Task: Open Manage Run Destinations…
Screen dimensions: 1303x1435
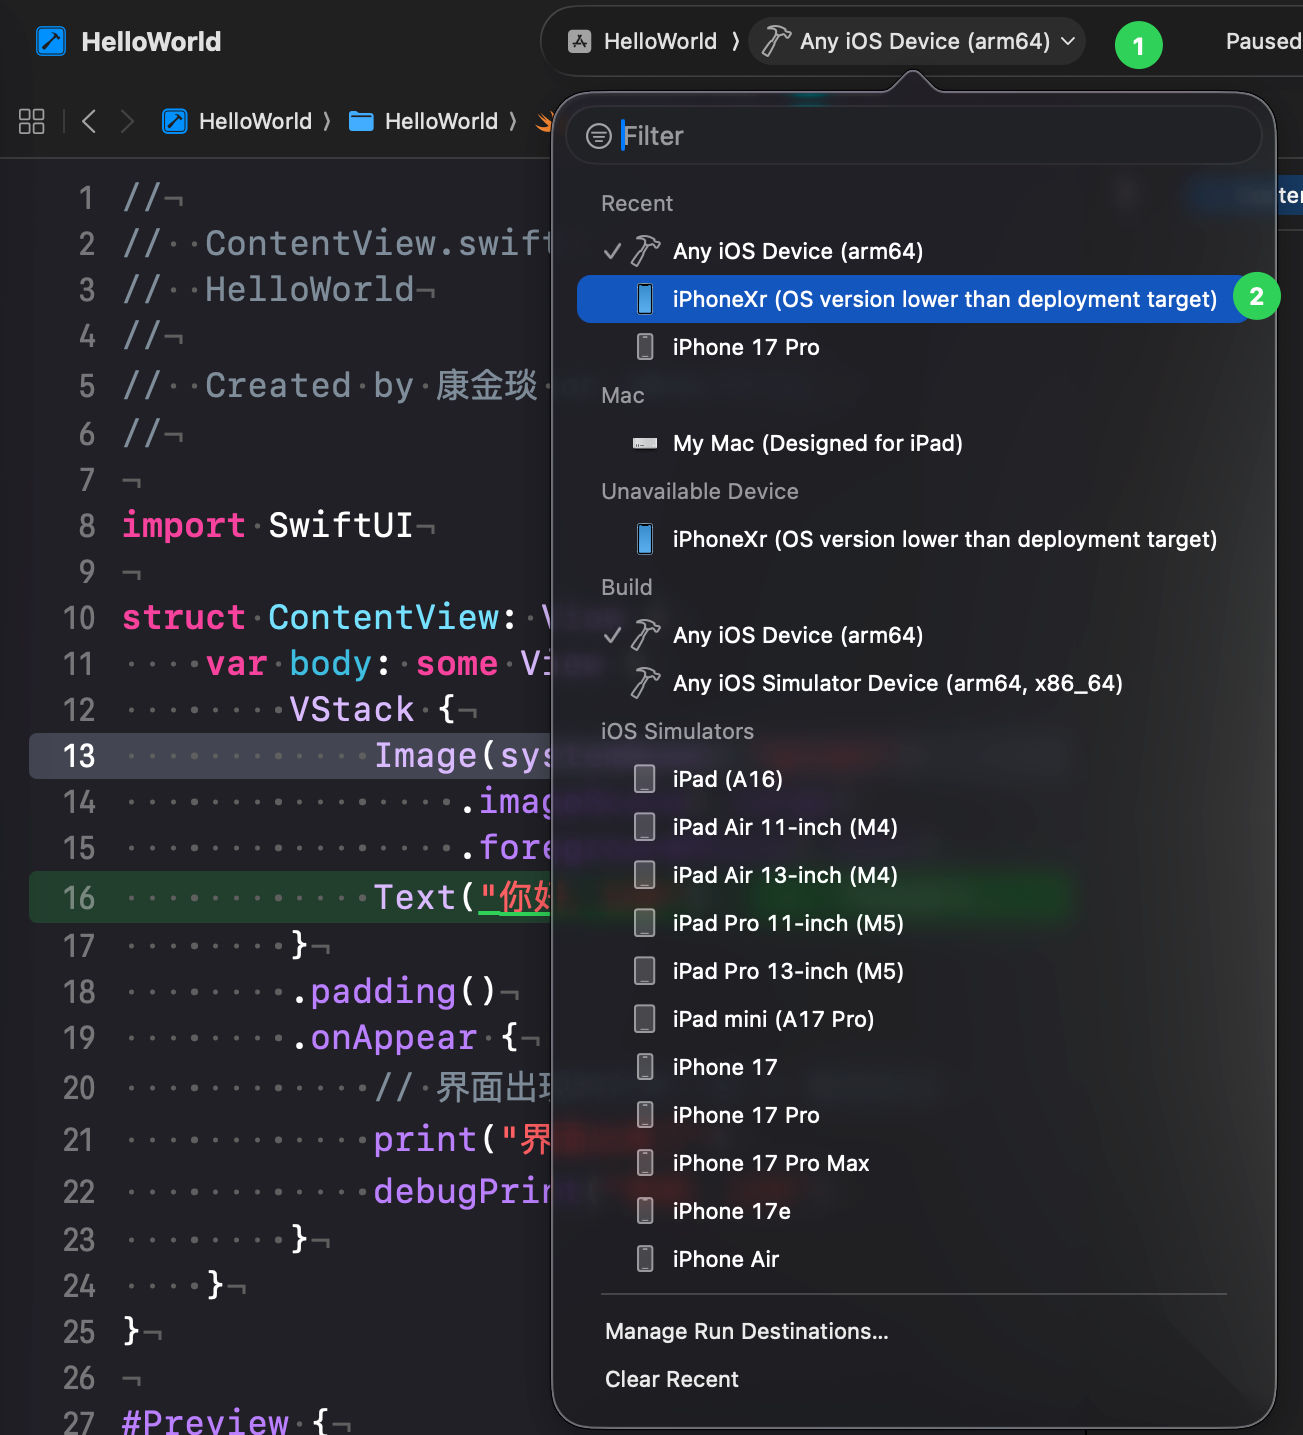Action: pyautogui.click(x=747, y=1331)
